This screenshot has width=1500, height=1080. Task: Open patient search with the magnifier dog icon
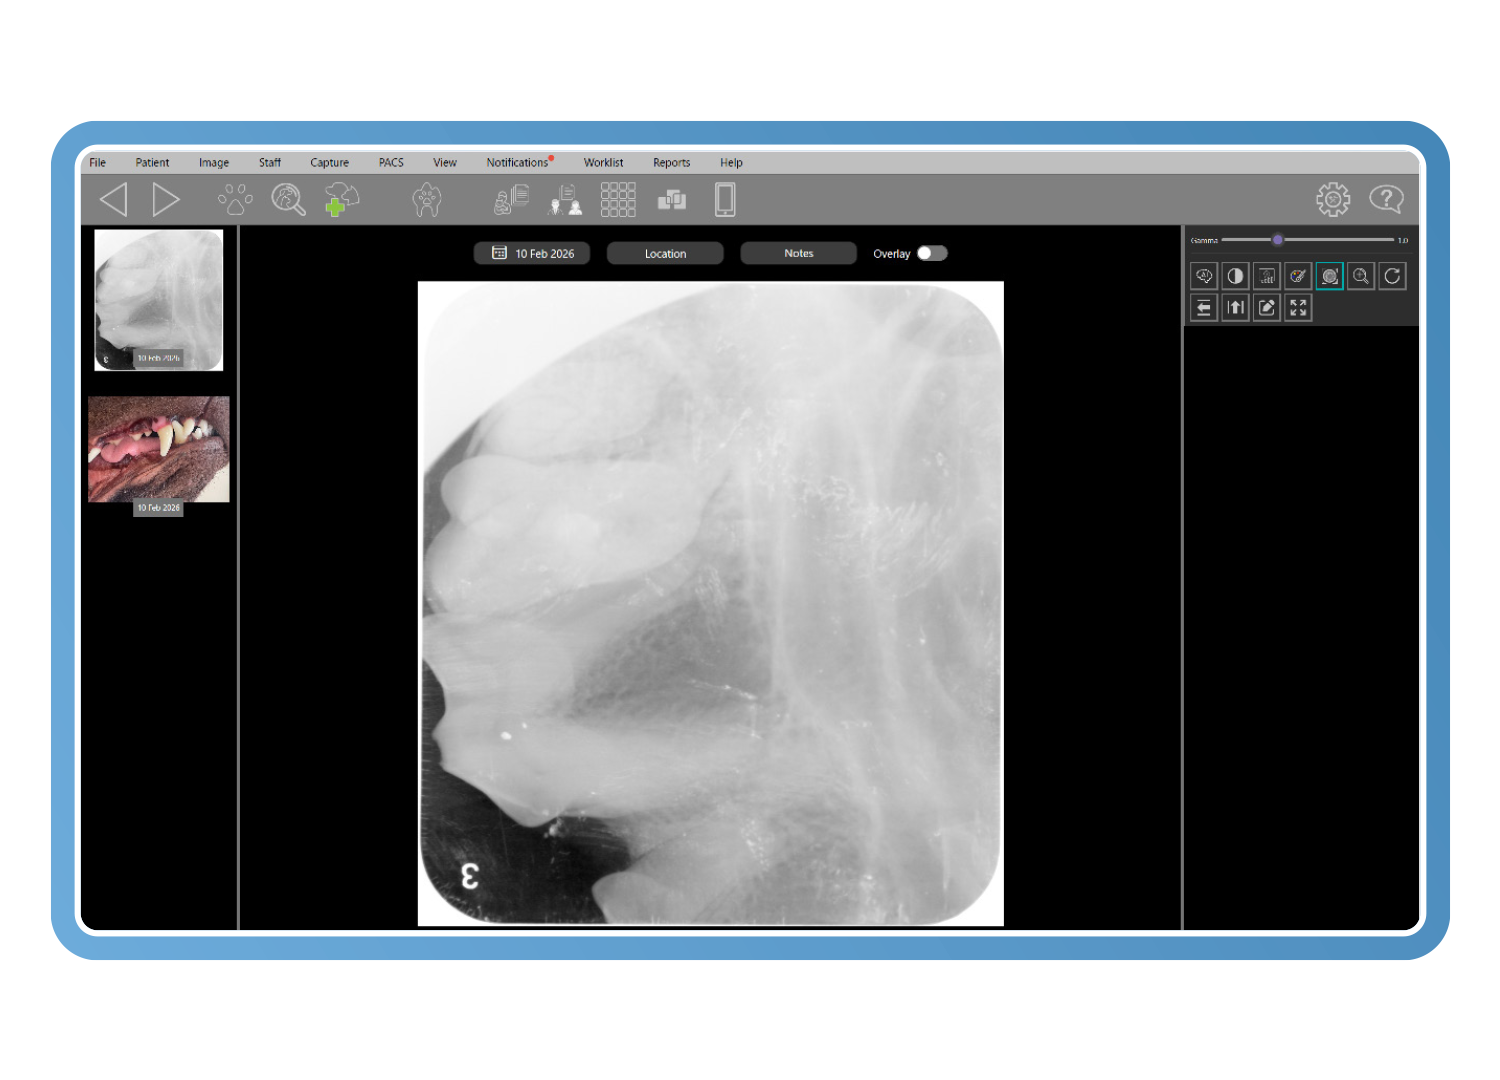[289, 199]
